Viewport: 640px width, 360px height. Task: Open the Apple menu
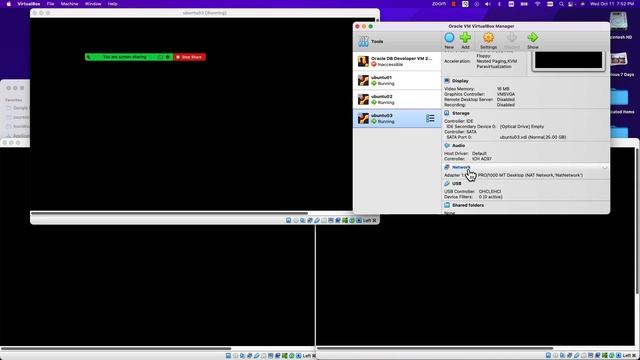pos(8,4)
